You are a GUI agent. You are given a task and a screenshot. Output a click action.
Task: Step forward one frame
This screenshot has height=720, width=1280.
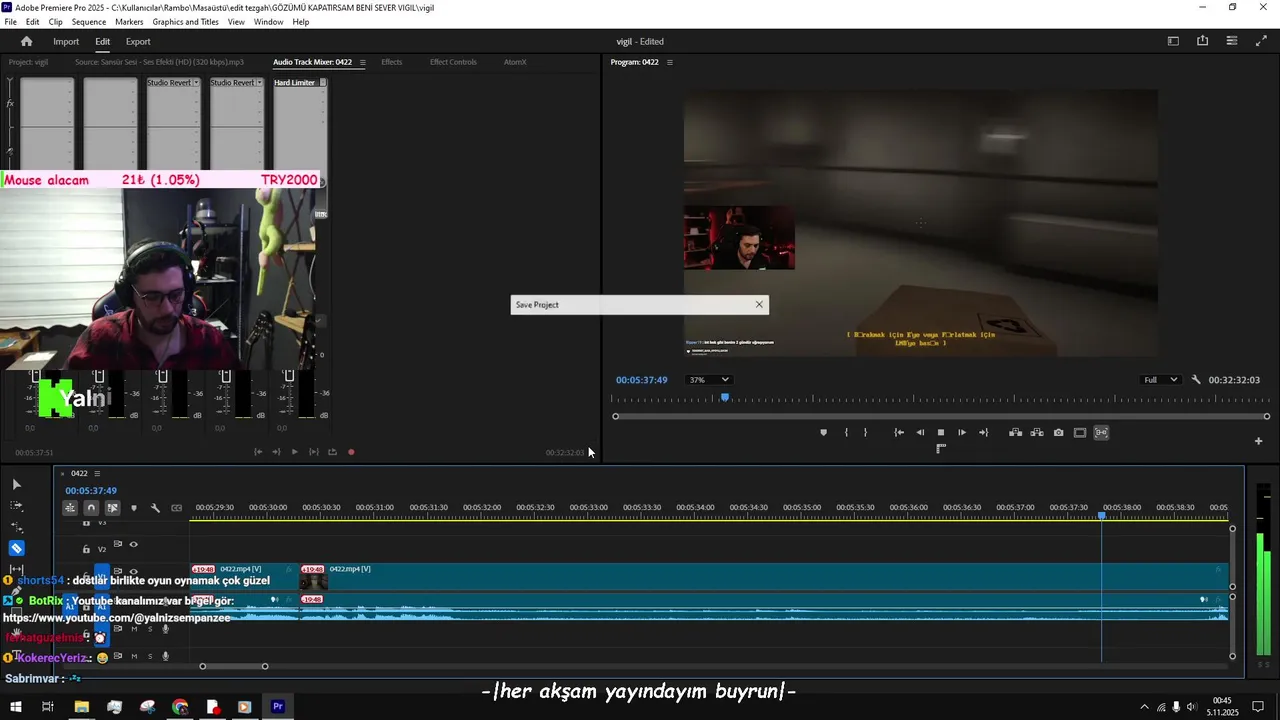pyautogui.click(x=962, y=433)
